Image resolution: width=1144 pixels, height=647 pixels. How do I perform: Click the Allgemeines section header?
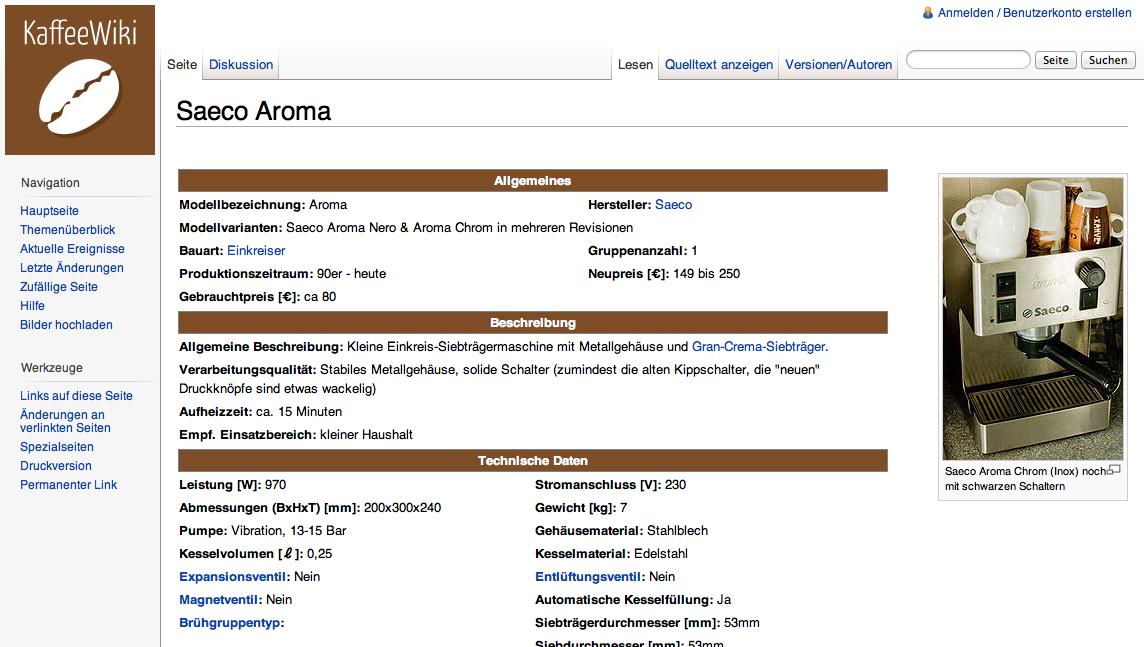(533, 181)
